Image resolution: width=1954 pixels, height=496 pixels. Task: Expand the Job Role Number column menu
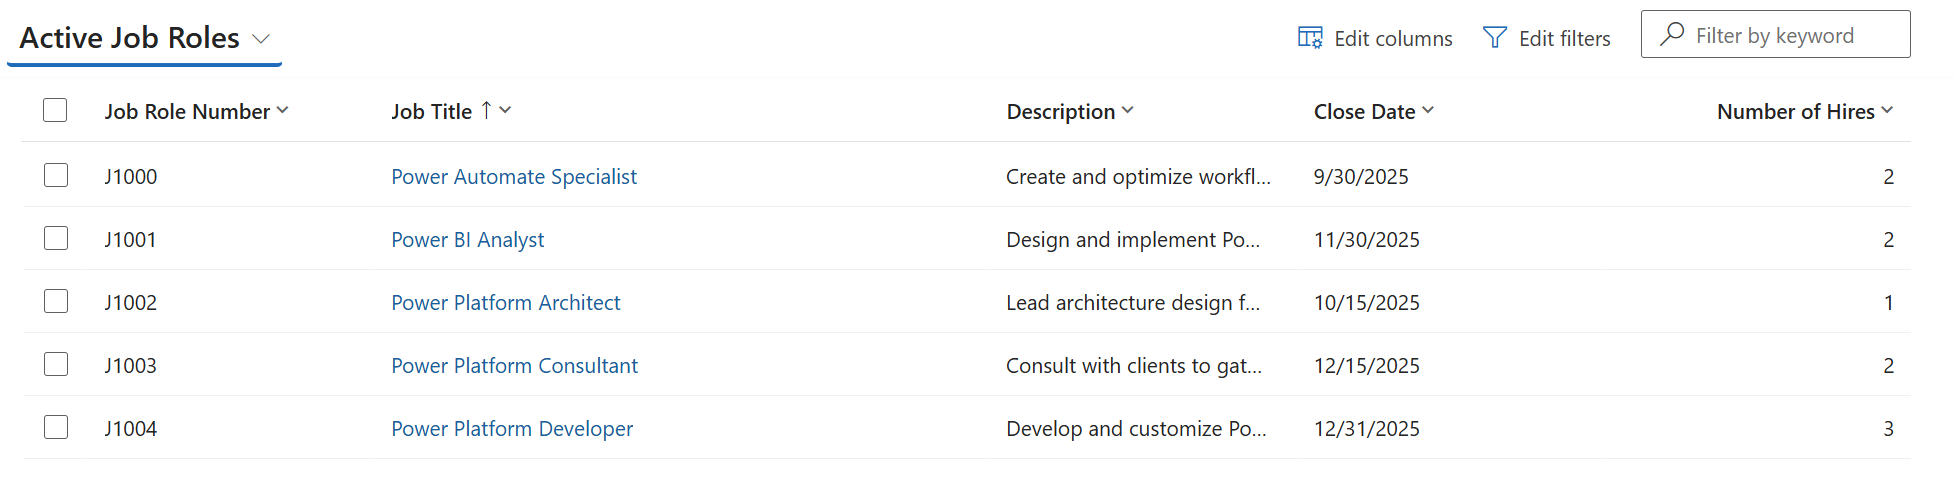coord(282,110)
